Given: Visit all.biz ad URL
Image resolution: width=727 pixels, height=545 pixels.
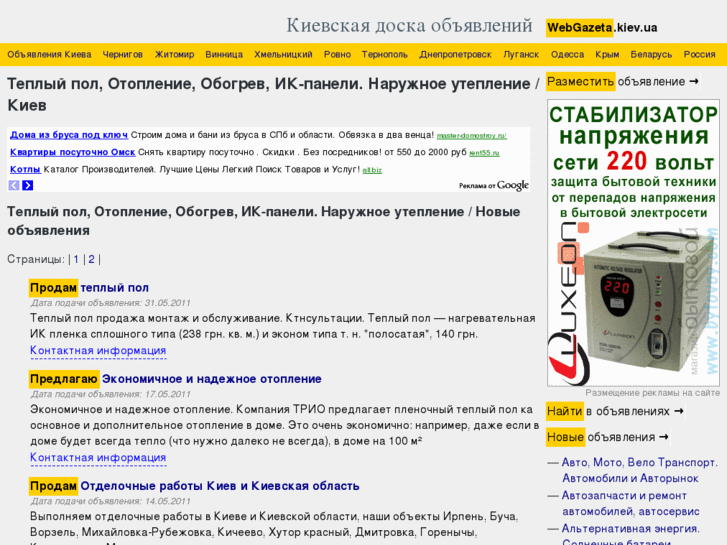Looking at the screenshot, I should [x=372, y=170].
